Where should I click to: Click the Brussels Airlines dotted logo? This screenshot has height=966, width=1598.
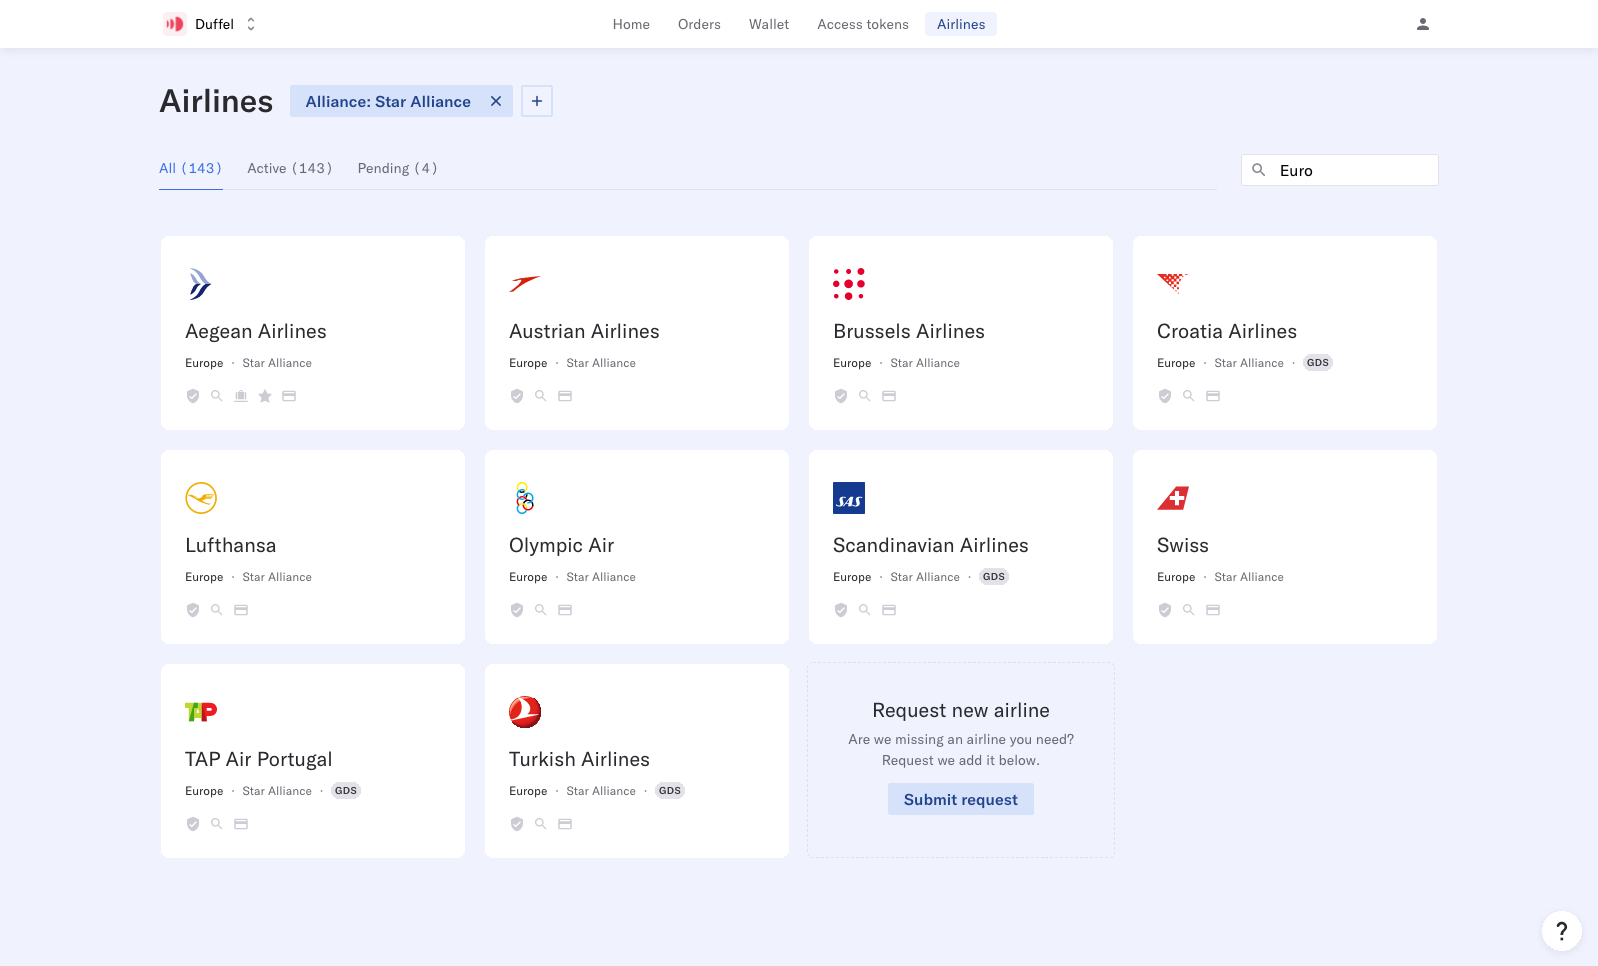(x=849, y=284)
